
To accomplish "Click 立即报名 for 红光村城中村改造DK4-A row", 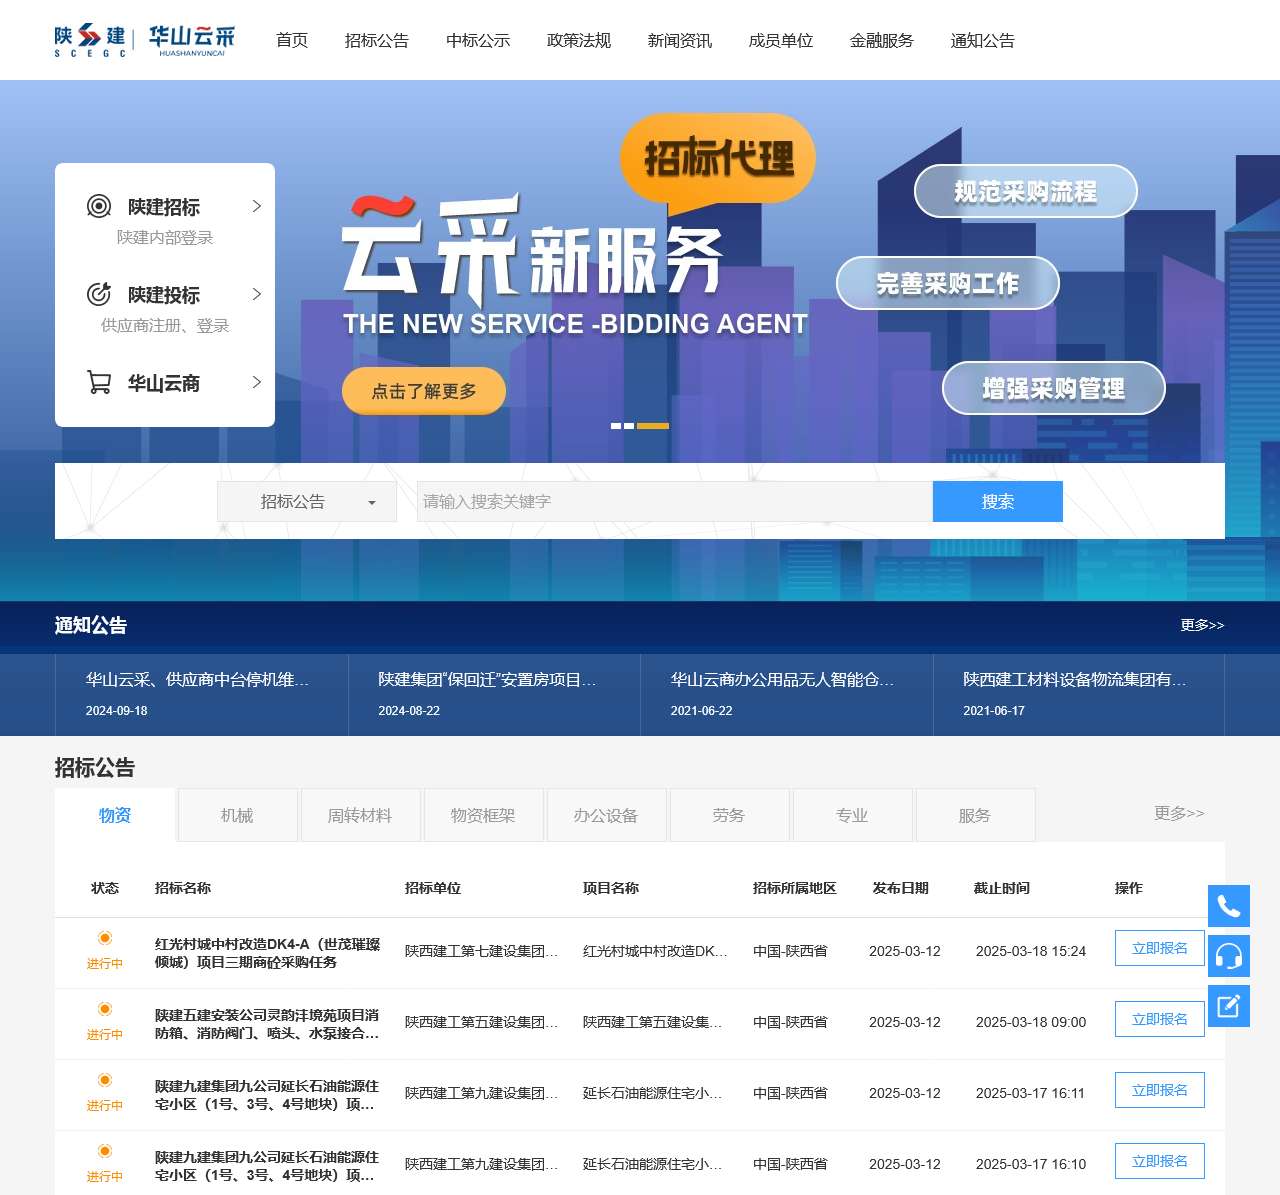I will [x=1160, y=948].
